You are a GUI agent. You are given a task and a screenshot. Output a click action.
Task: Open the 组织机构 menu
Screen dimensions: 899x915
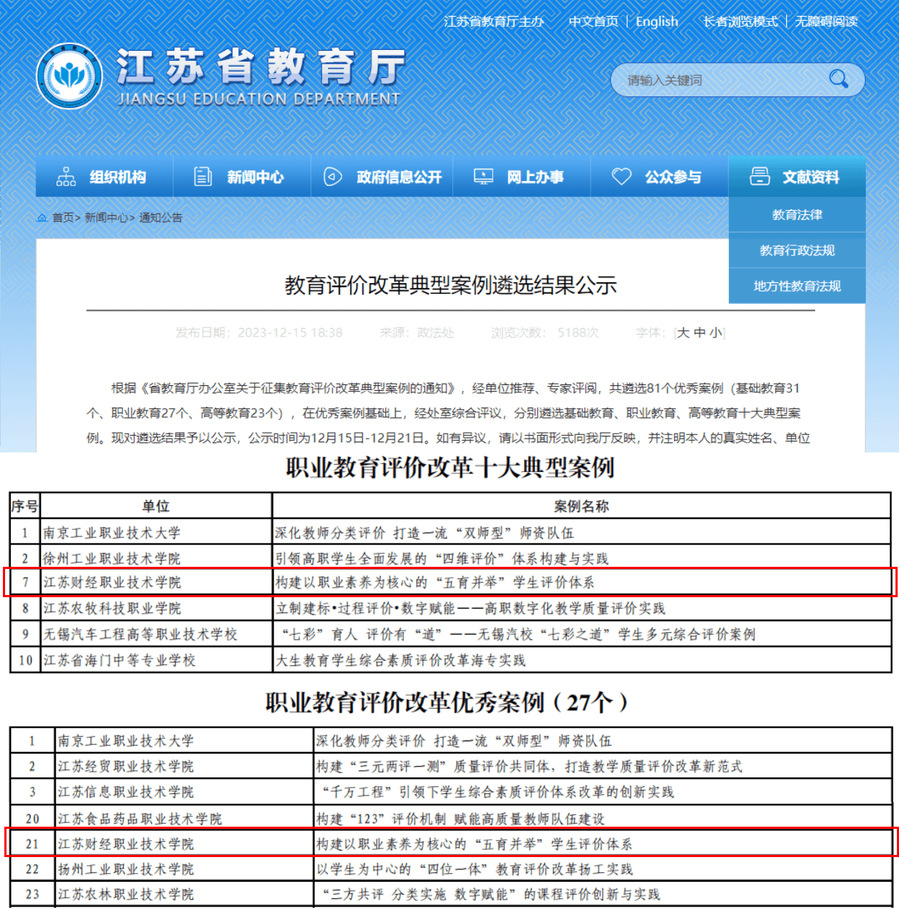coord(104,176)
